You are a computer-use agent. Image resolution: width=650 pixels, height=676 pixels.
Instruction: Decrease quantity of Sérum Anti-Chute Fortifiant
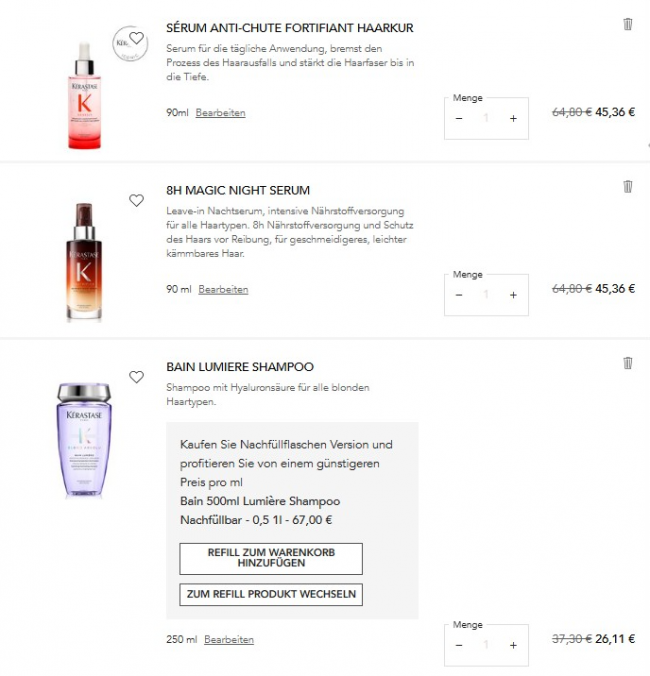click(x=459, y=118)
